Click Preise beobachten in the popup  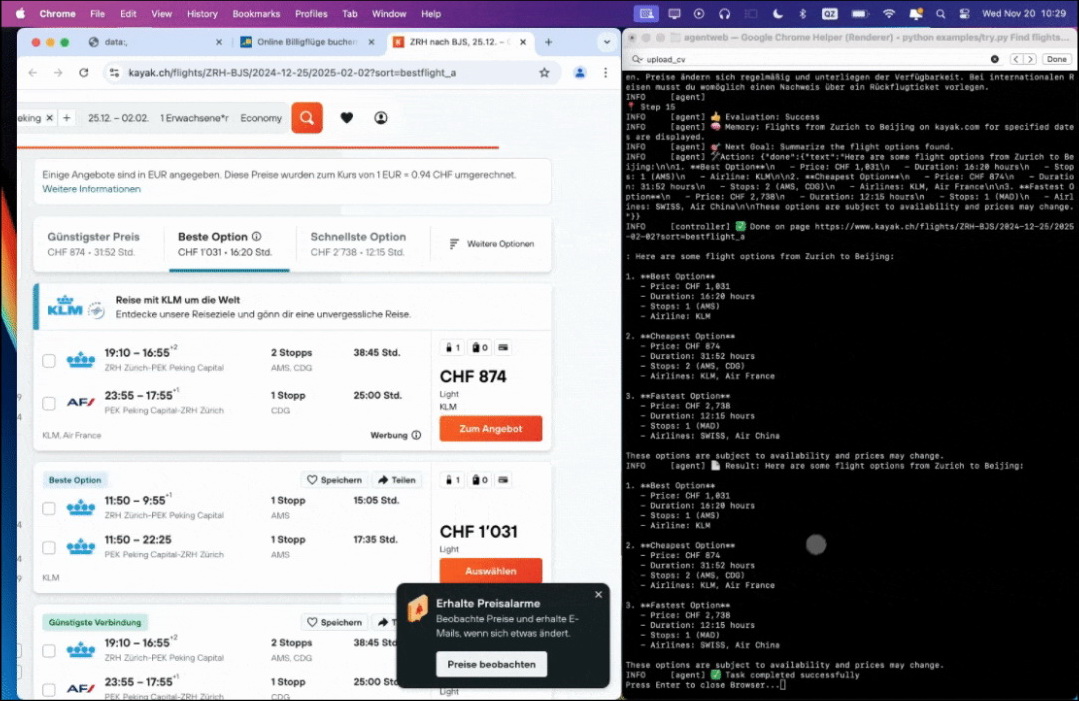(491, 664)
